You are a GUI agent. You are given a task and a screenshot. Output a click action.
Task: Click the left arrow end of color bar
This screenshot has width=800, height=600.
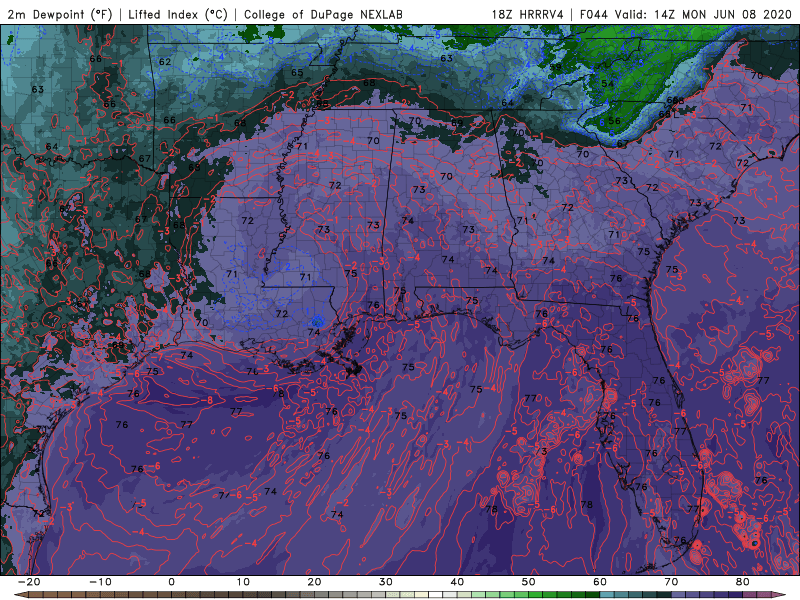[21, 595]
